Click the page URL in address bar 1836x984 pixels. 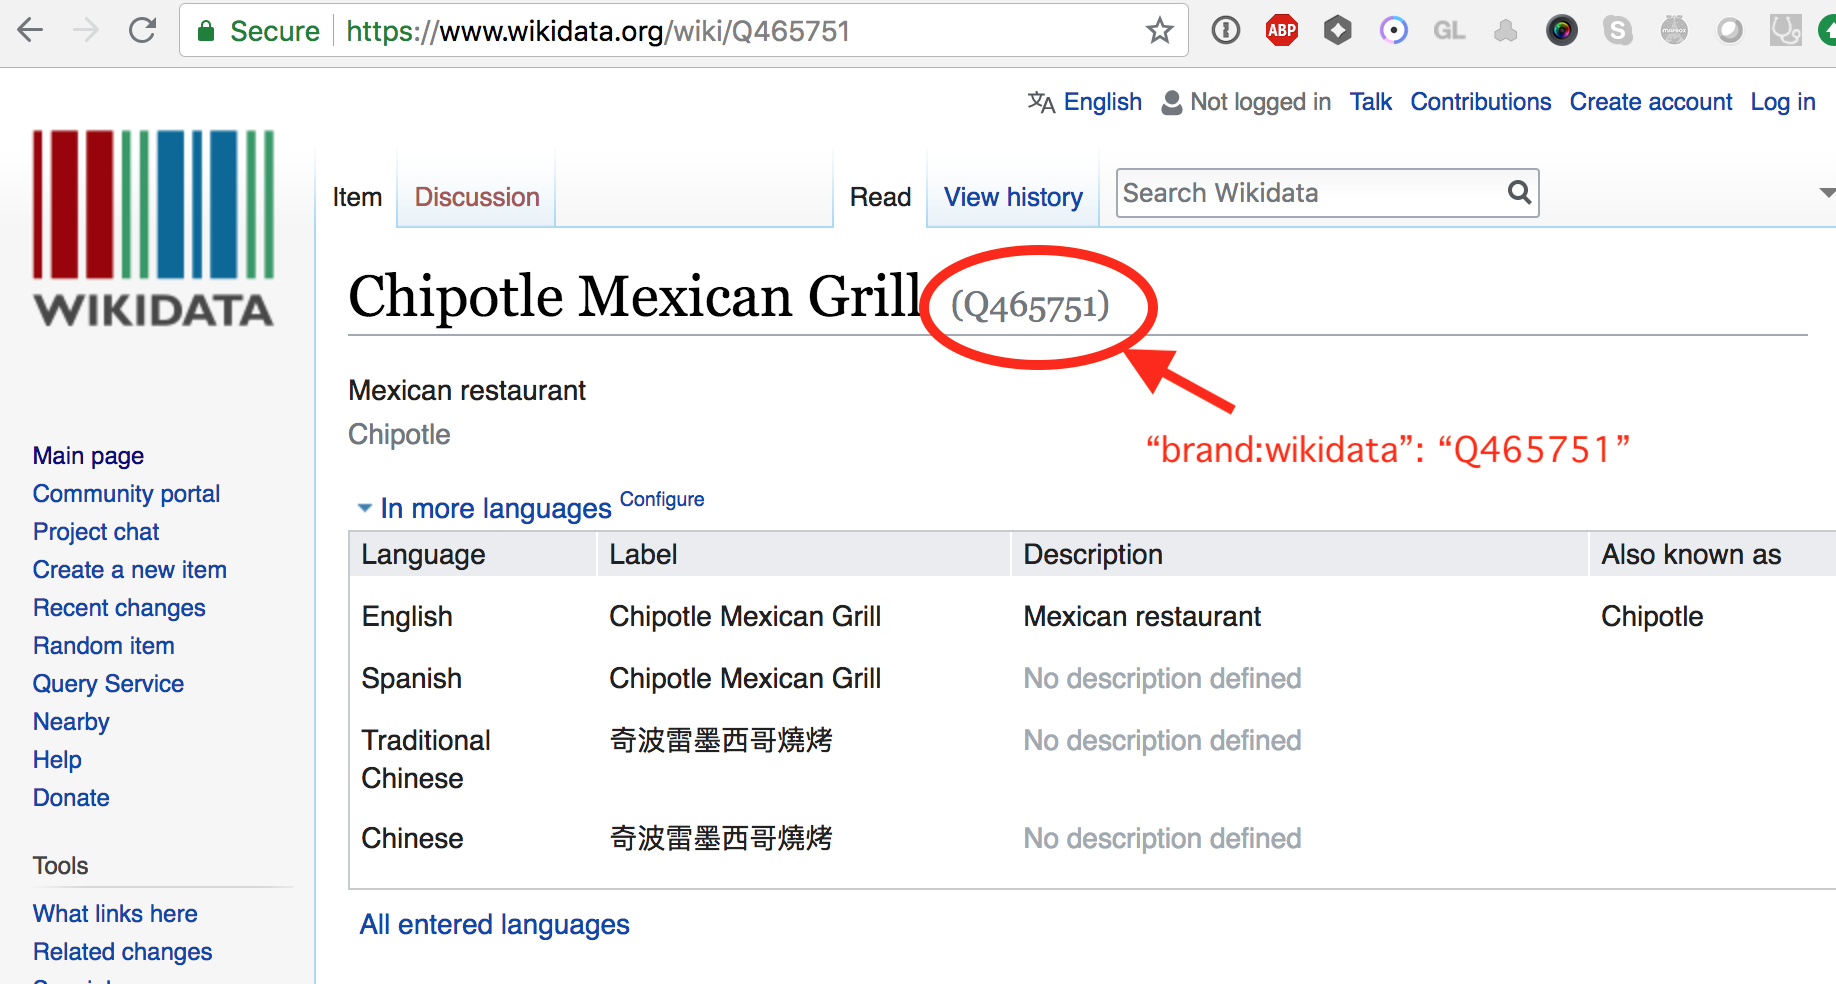click(598, 31)
